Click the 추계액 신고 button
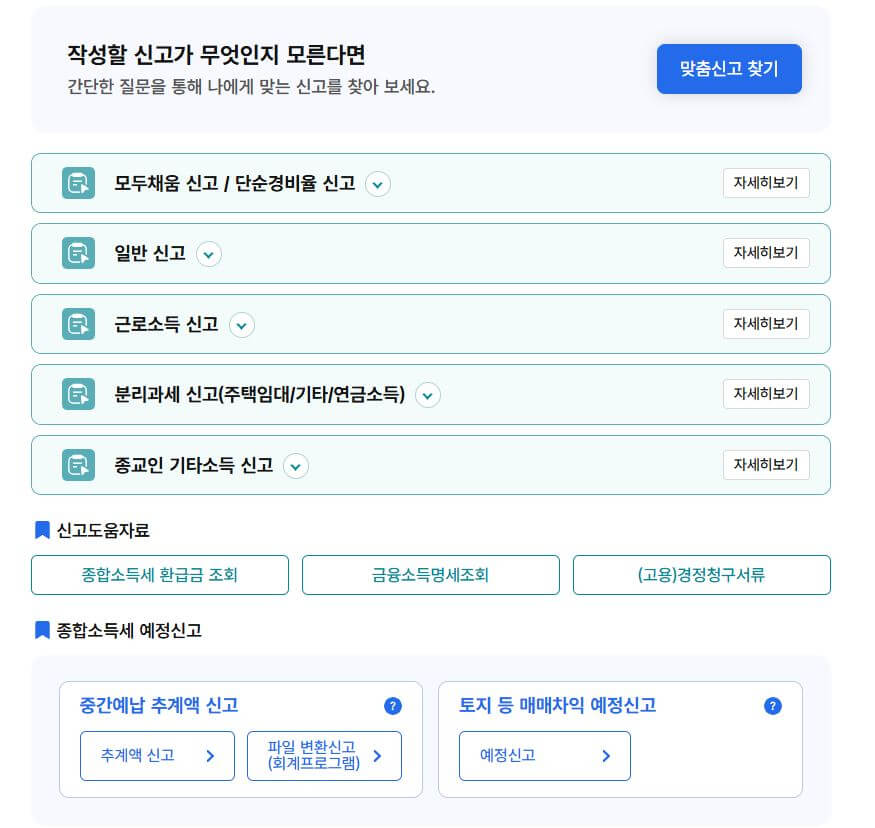The width and height of the screenshot is (875, 828). coord(157,756)
